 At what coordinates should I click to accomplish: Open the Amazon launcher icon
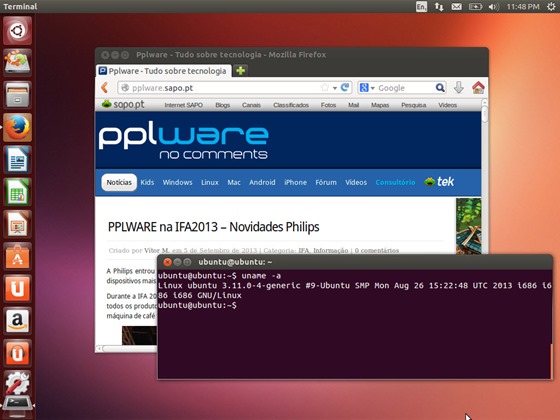pyautogui.click(x=18, y=321)
